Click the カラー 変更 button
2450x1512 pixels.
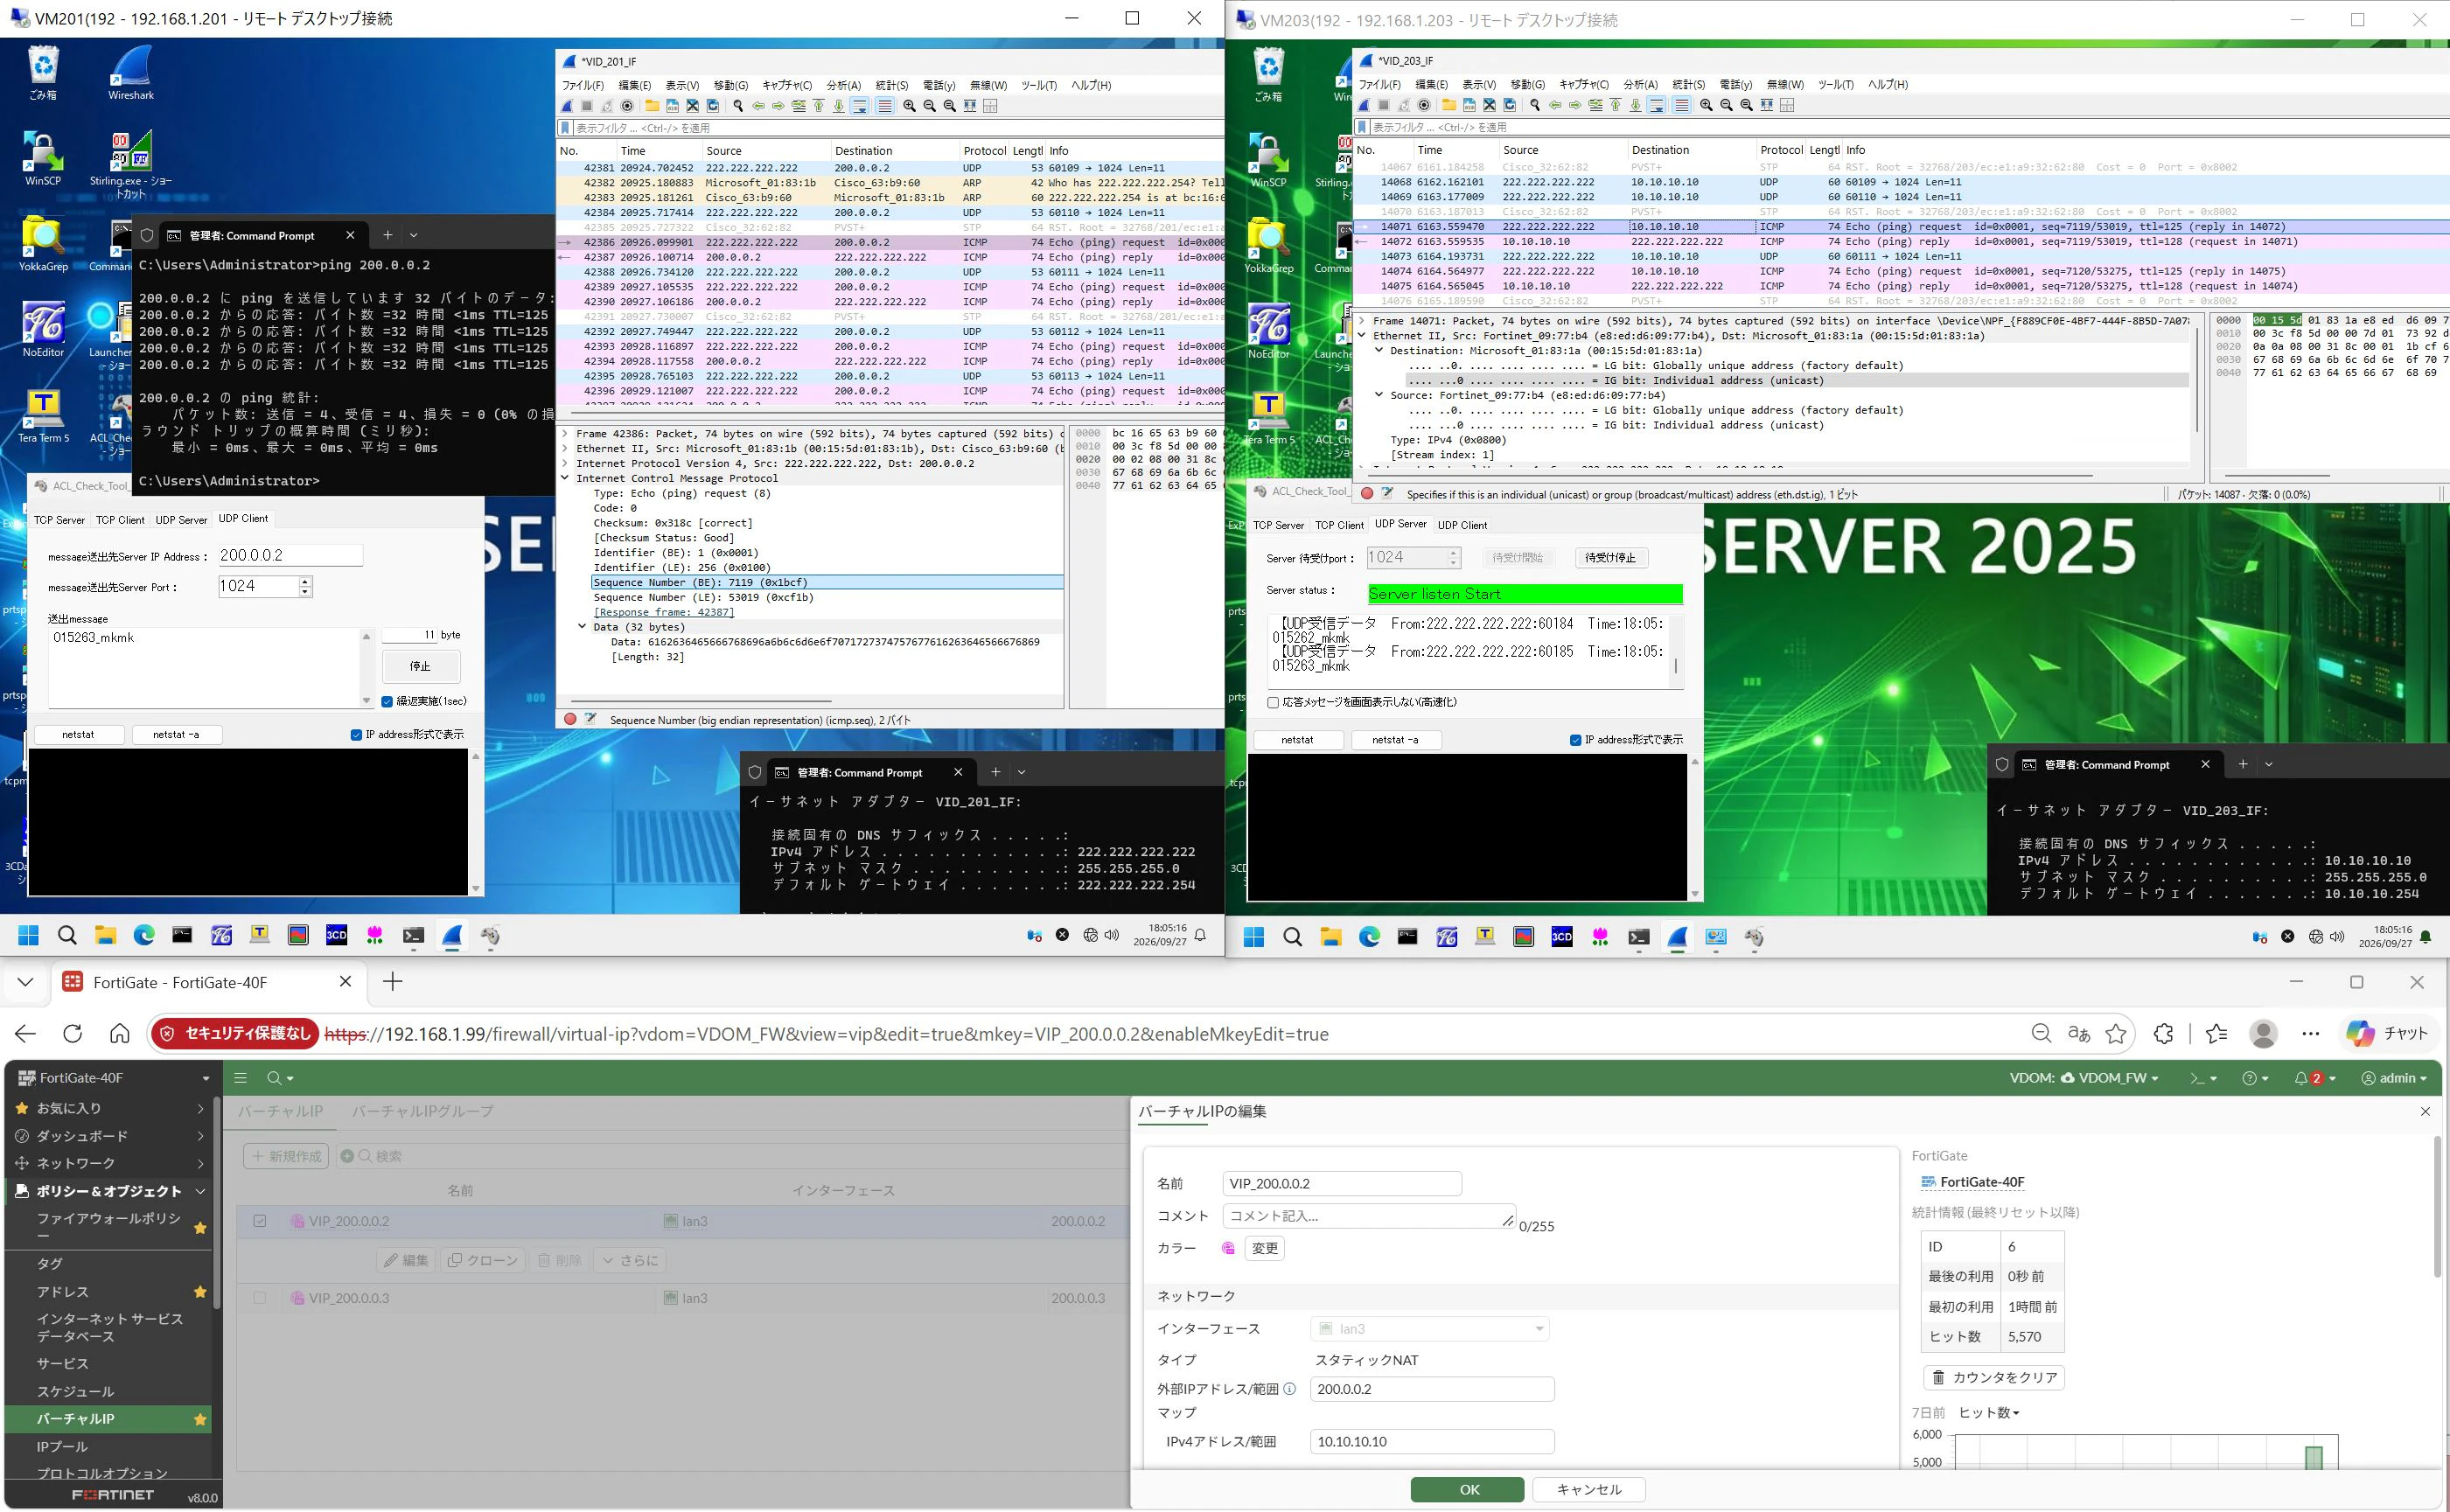1264,1248
